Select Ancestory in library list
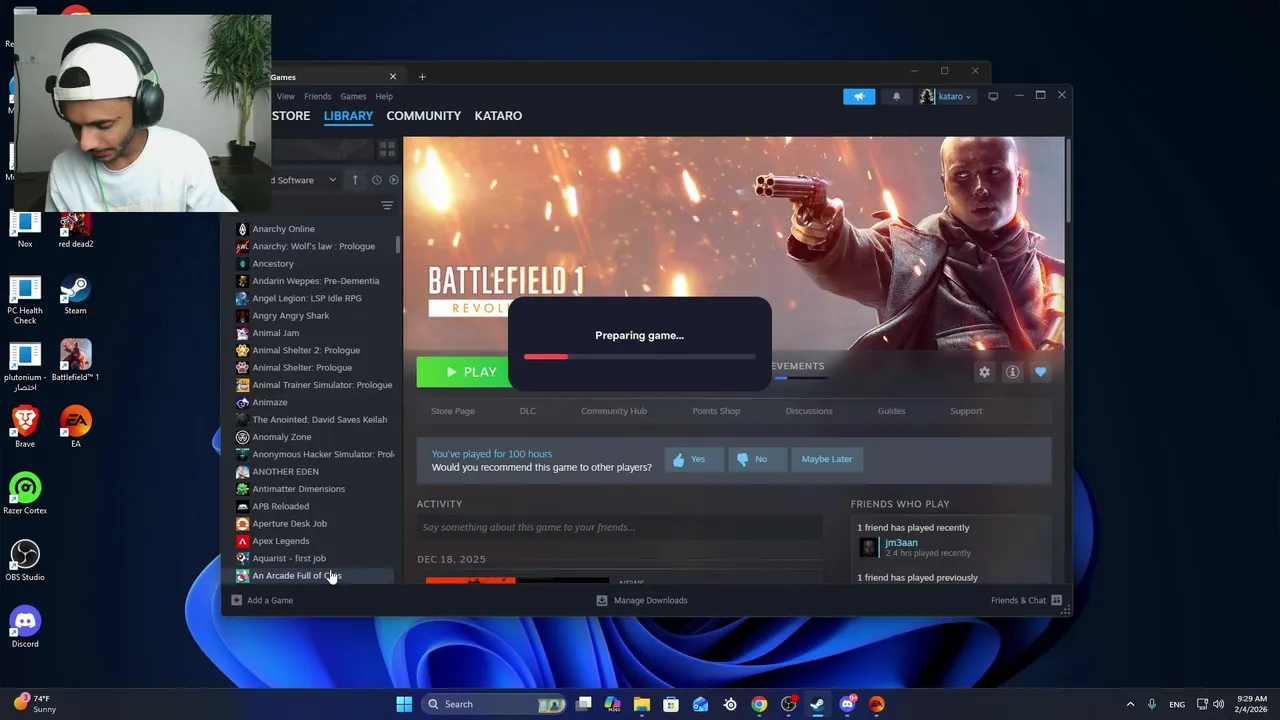Viewport: 1280px width, 720px height. point(273,264)
